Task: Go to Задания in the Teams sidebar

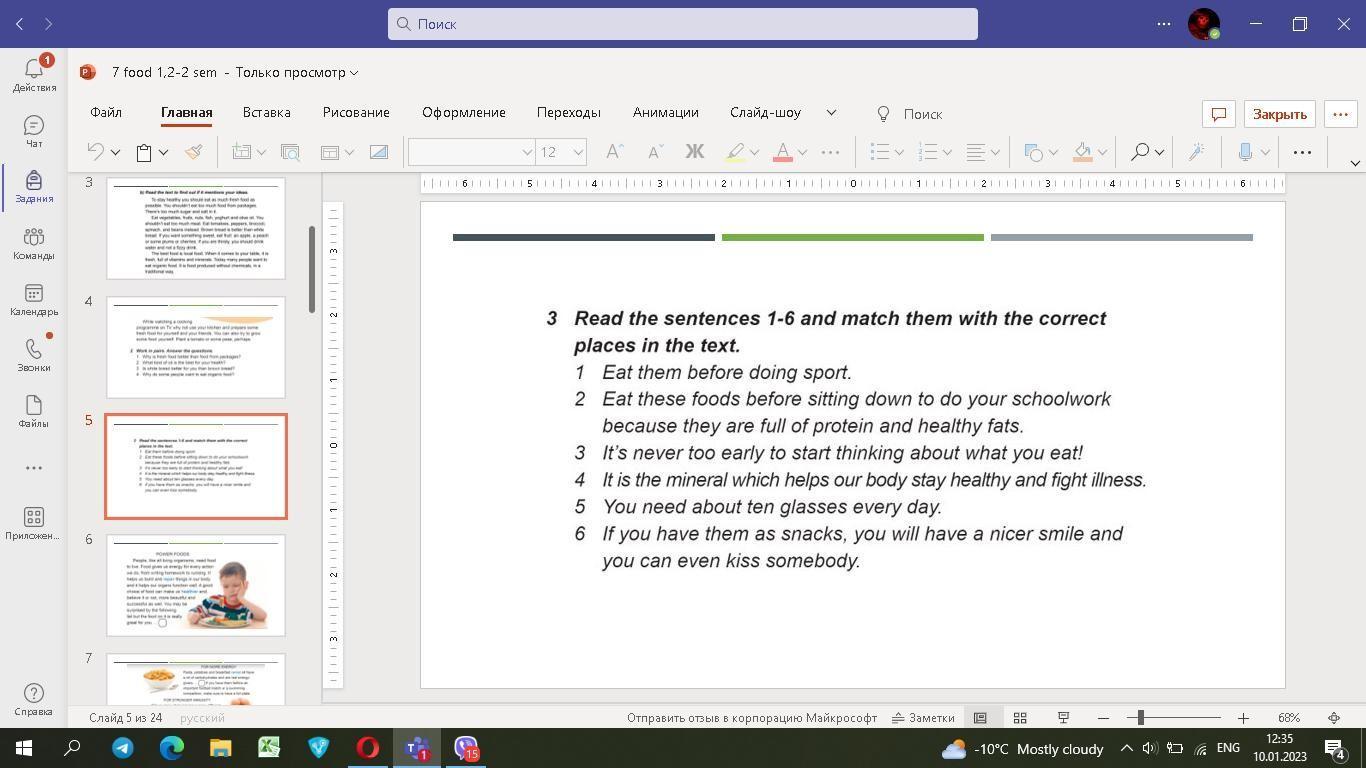Action: point(34,187)
